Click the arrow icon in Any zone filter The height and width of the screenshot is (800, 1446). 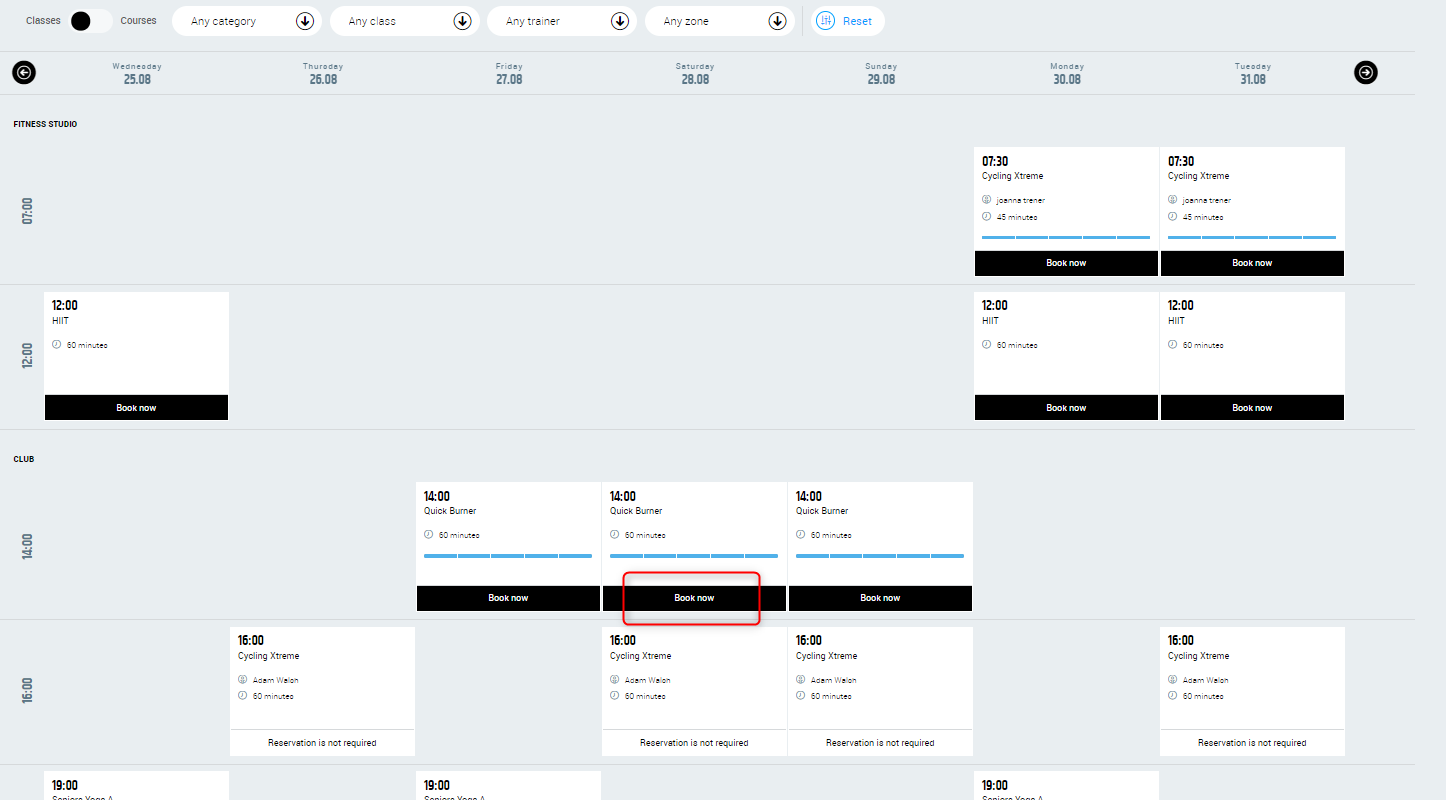[777, 21]
